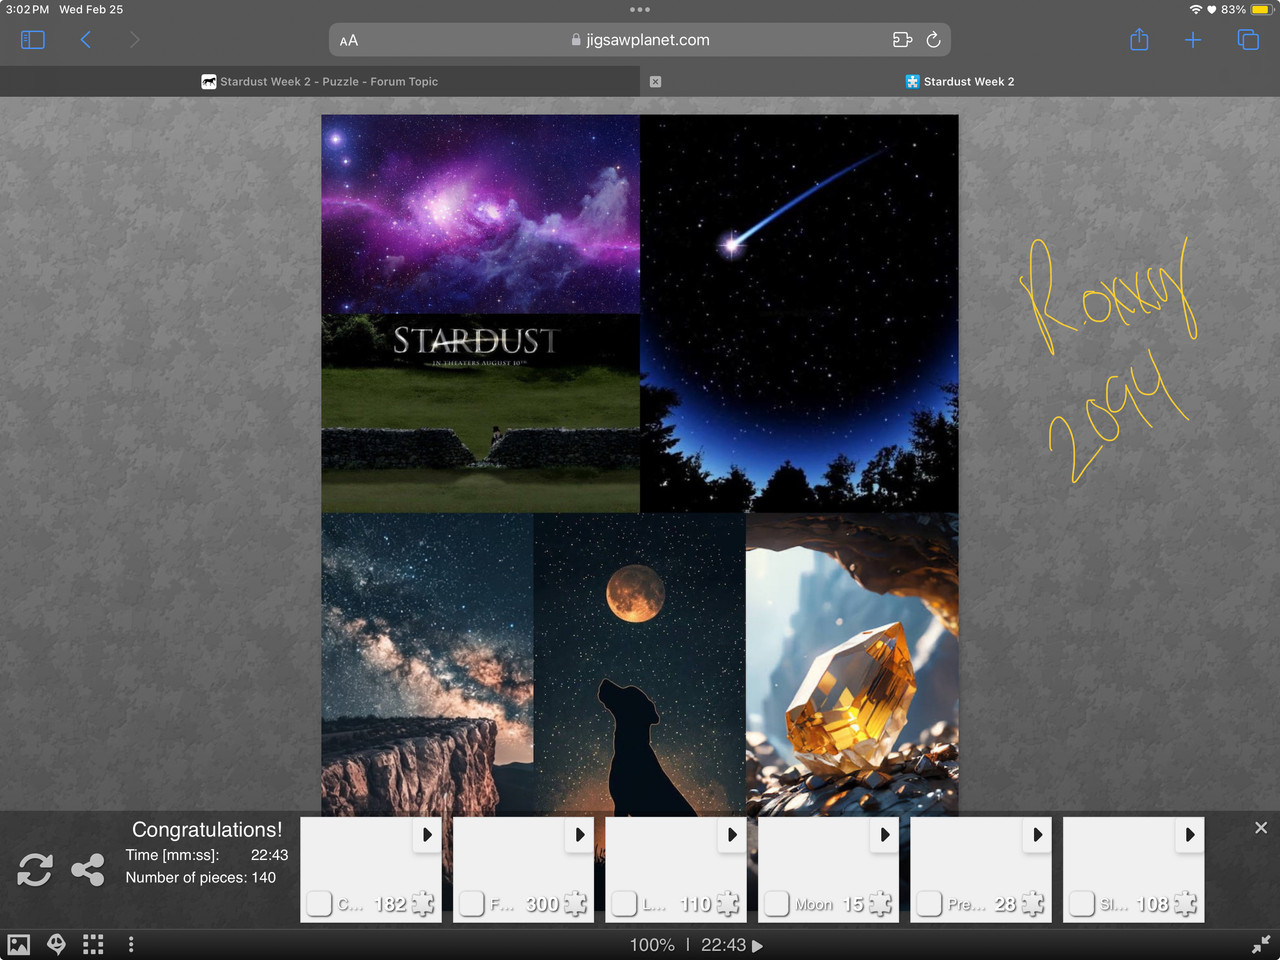The width and height of the screenshot is (1280, 960).
Task: Open the 182-piece puzzle thumbnail
Action: pyautogui.click(x=371, y=869)
